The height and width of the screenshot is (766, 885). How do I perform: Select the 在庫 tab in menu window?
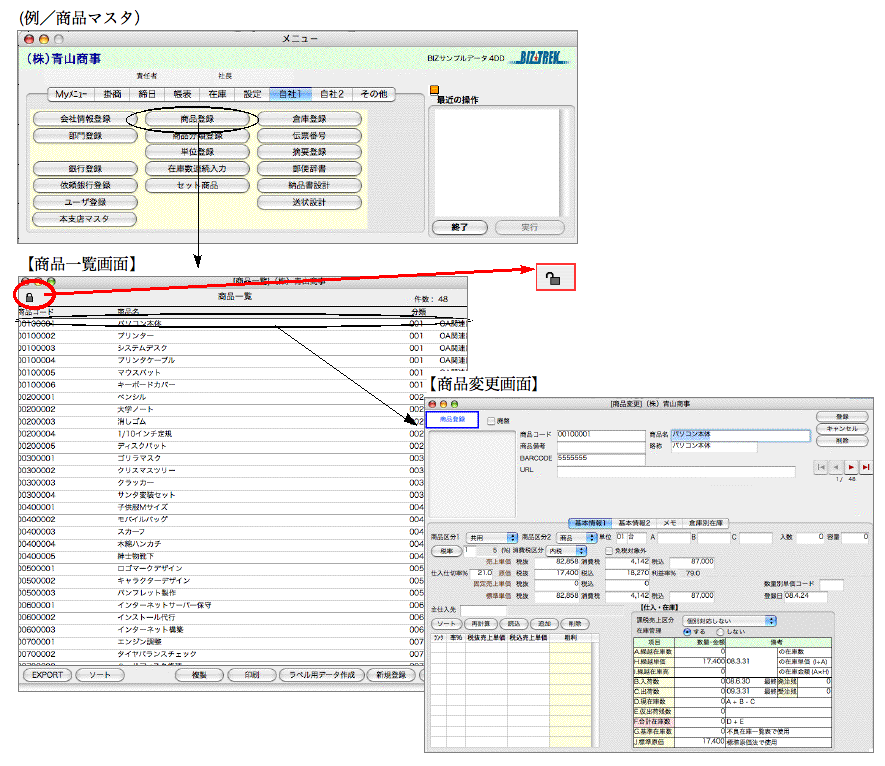pyautogui.click(x=216, y=94)
